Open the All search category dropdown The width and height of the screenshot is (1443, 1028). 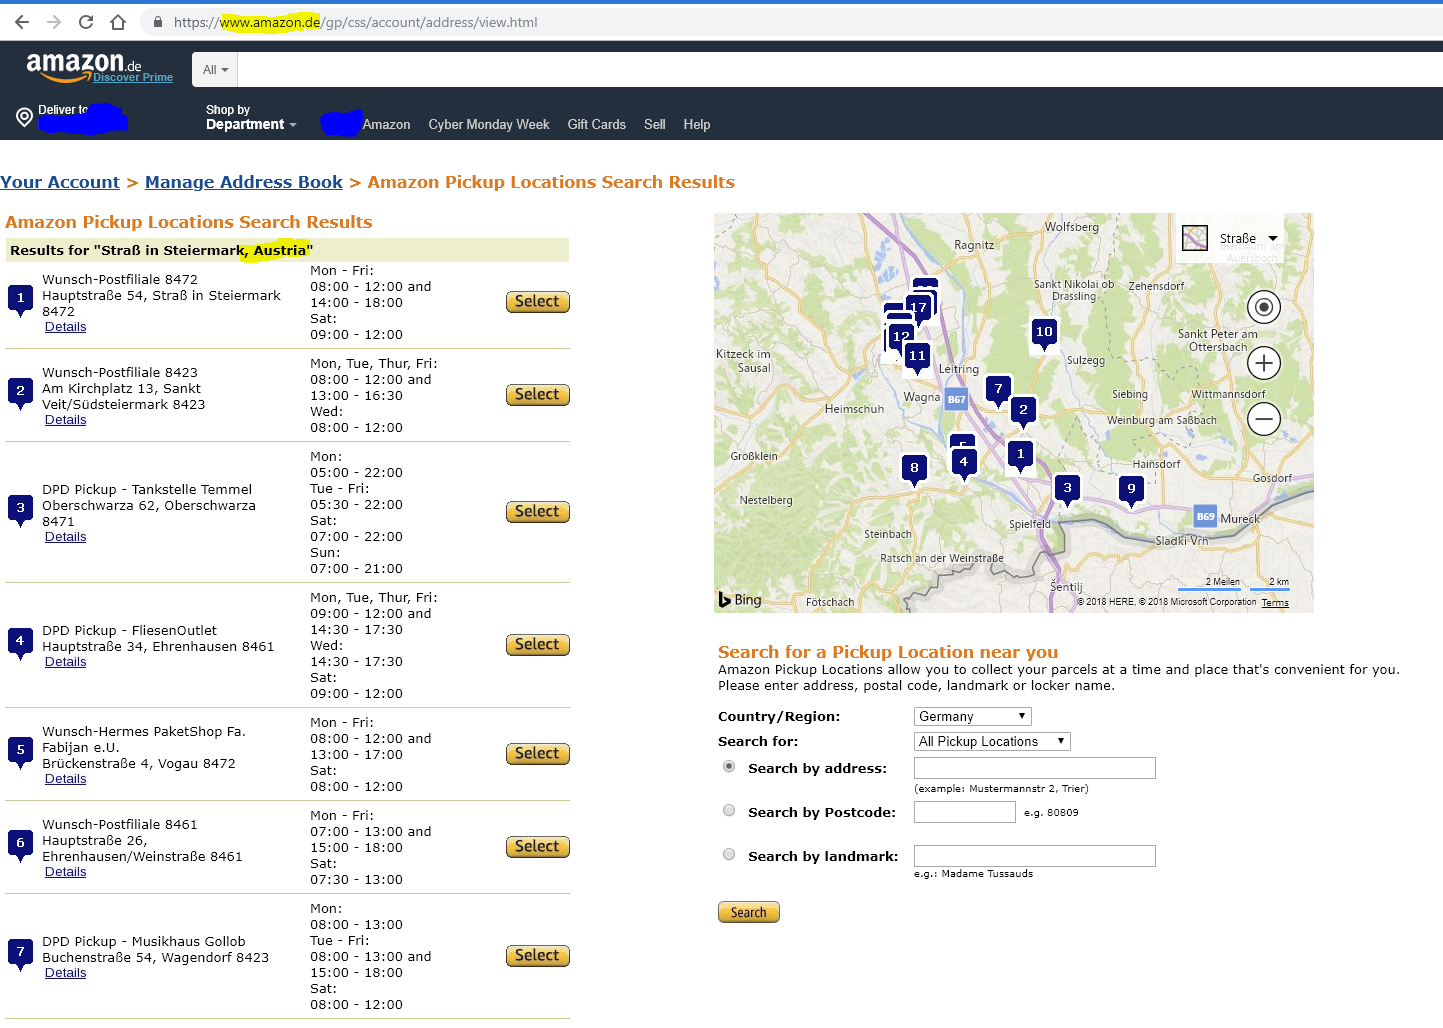(x=215, y=70)
